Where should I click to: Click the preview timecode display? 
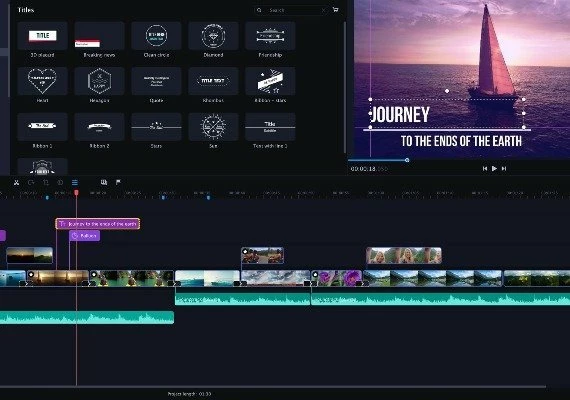[369, 169]
